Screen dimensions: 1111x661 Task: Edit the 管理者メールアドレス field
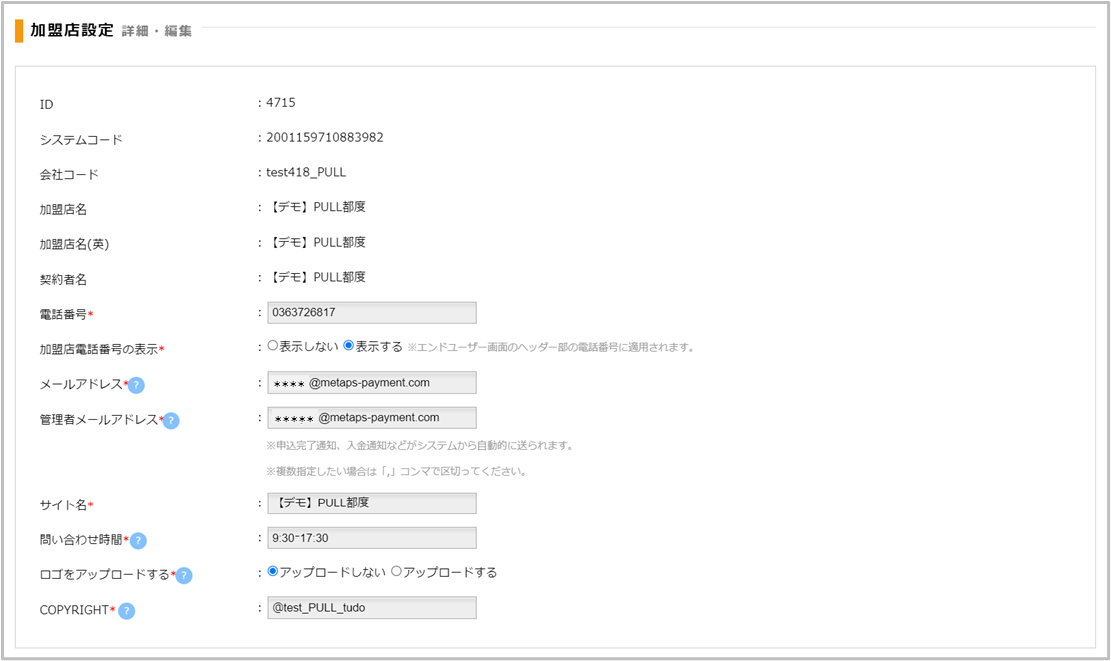[371, 418]
